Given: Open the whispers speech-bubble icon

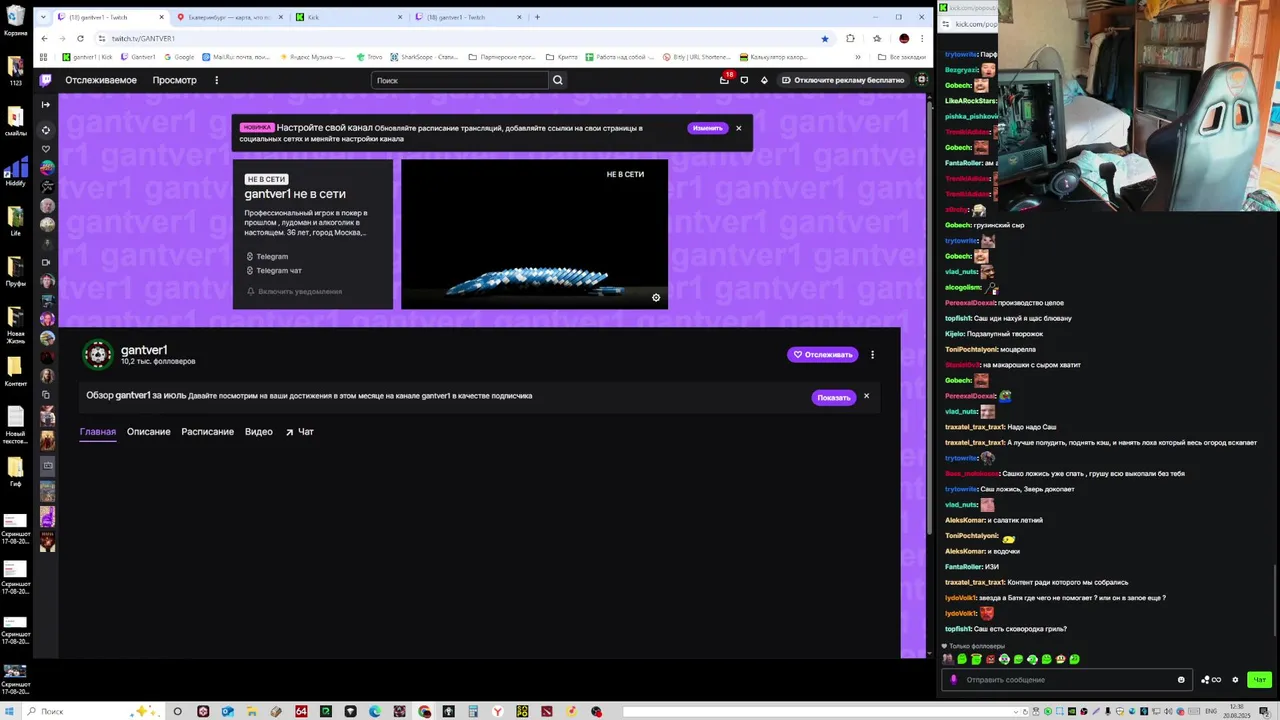Looking at the screenshot, I should click(x=744, y=80).
